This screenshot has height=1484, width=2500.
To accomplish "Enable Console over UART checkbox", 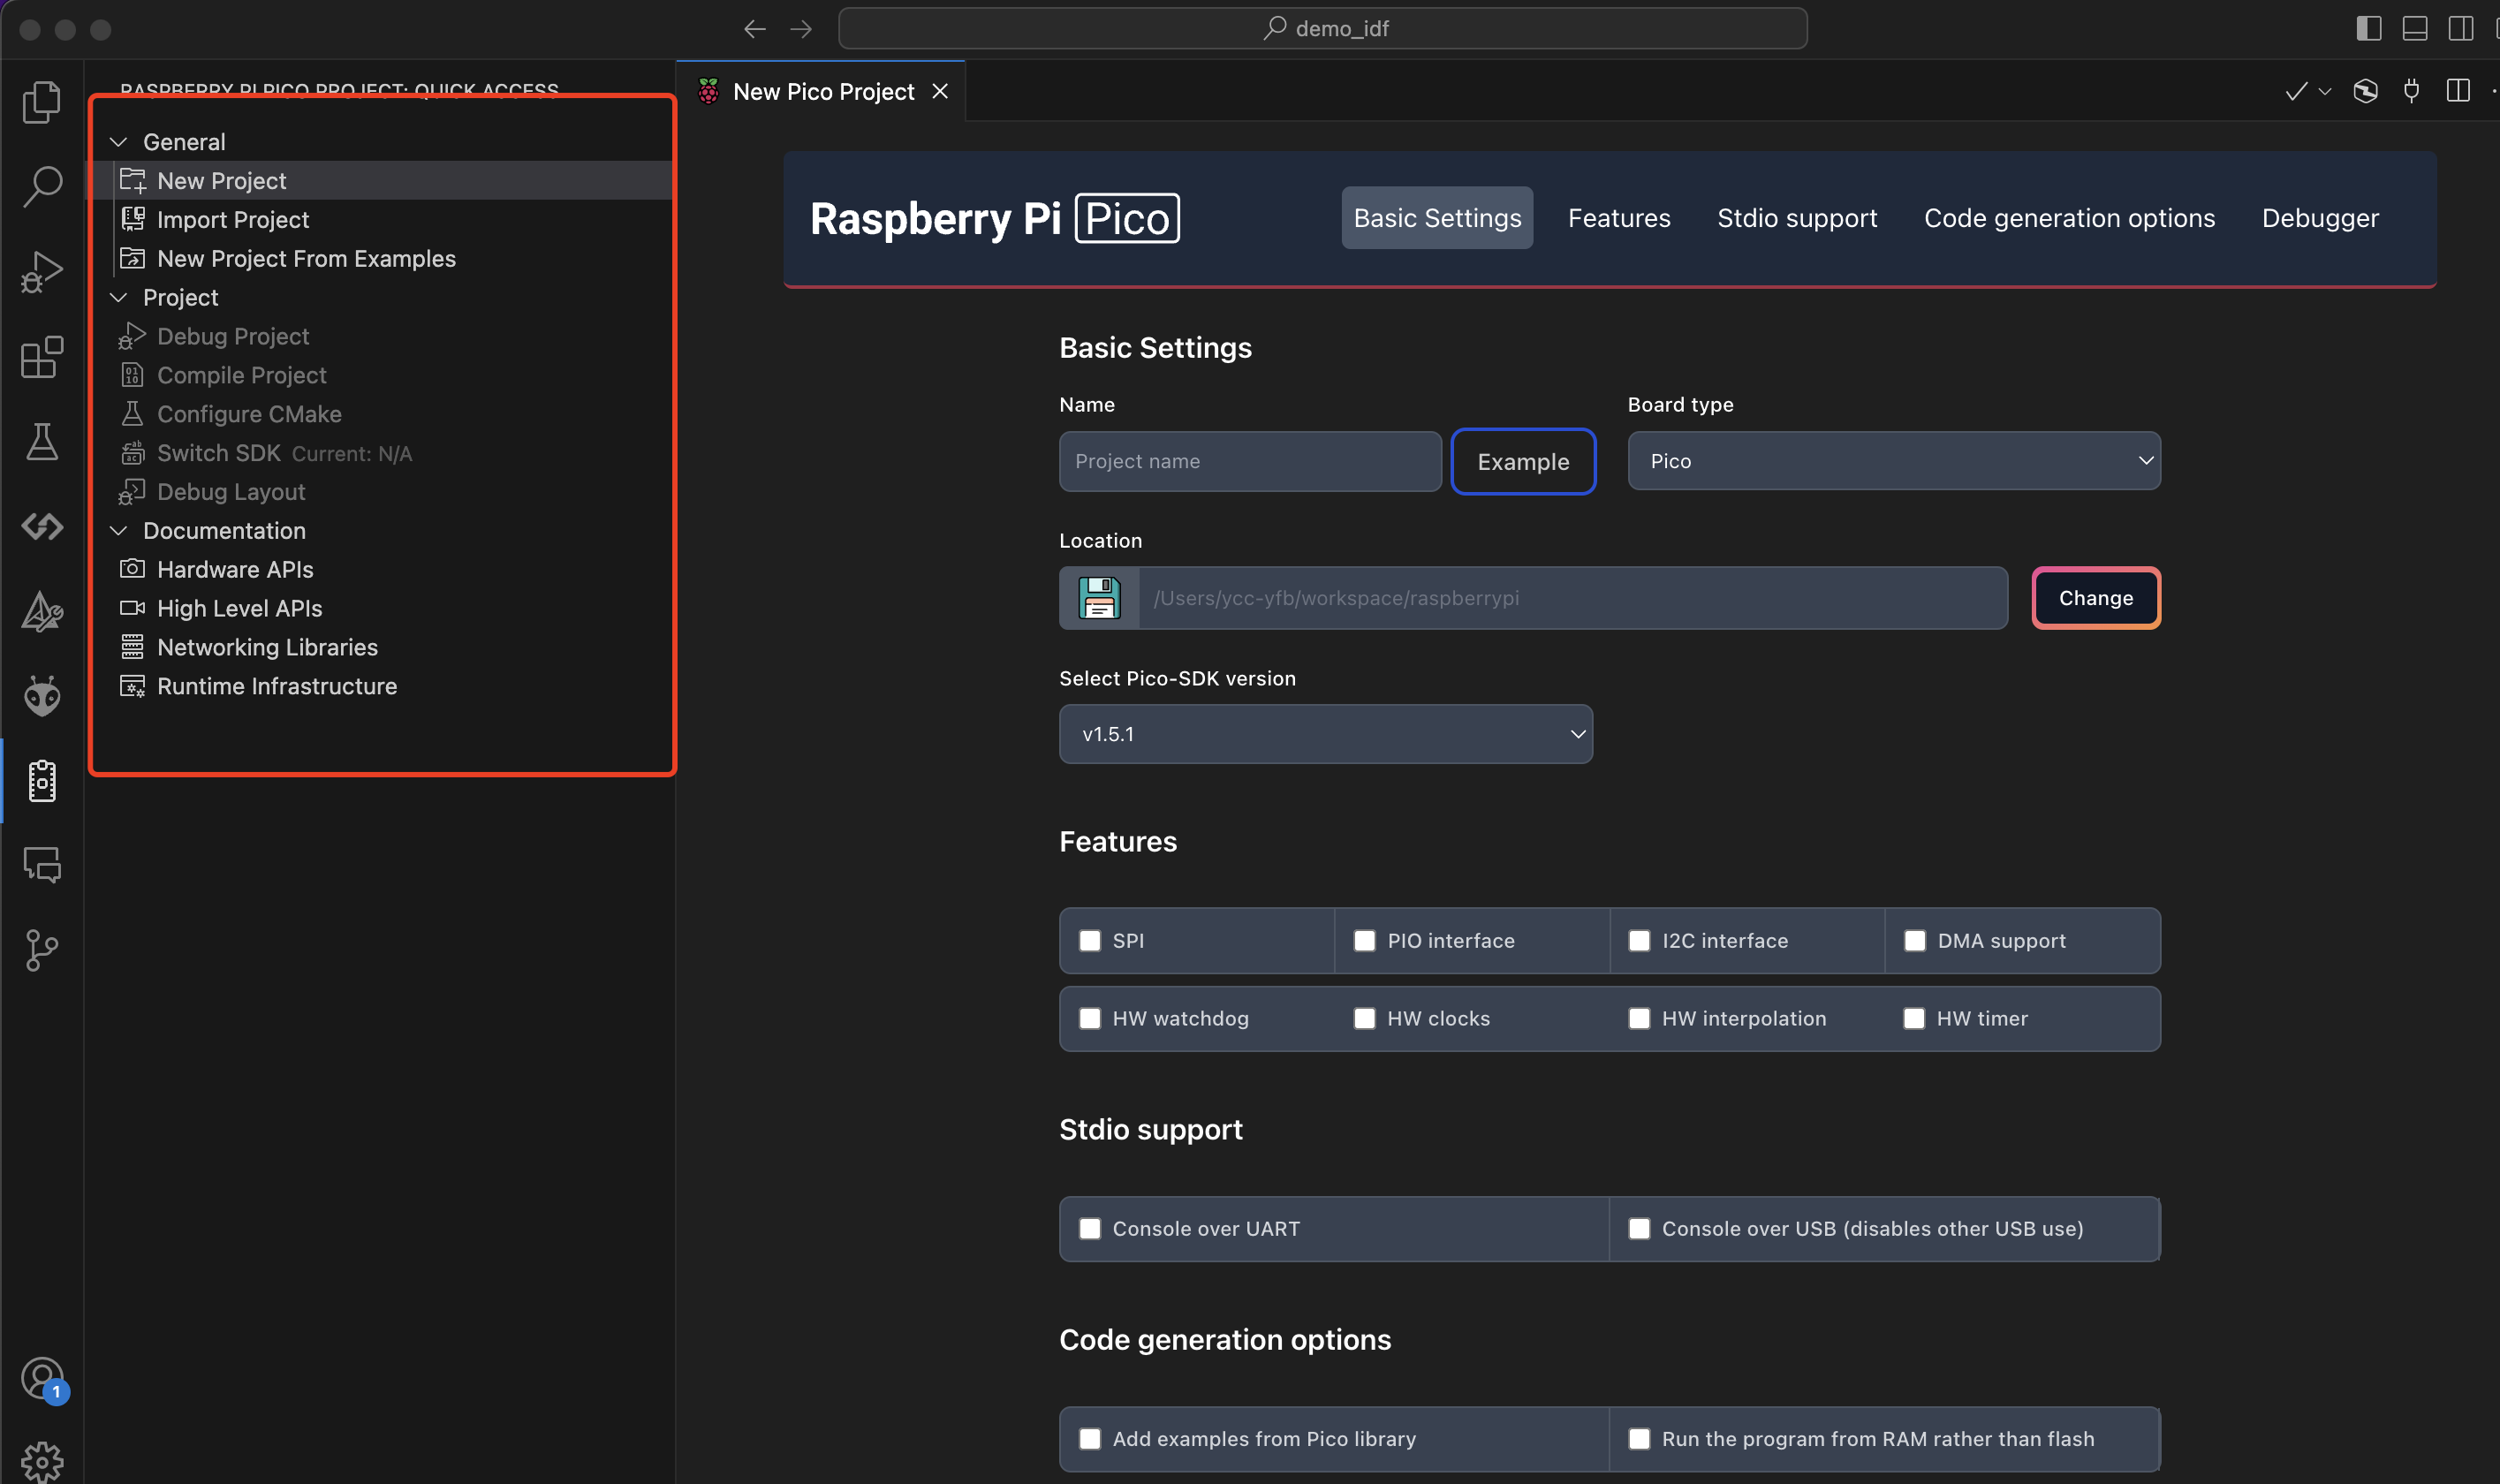I will (1090, 1228).
